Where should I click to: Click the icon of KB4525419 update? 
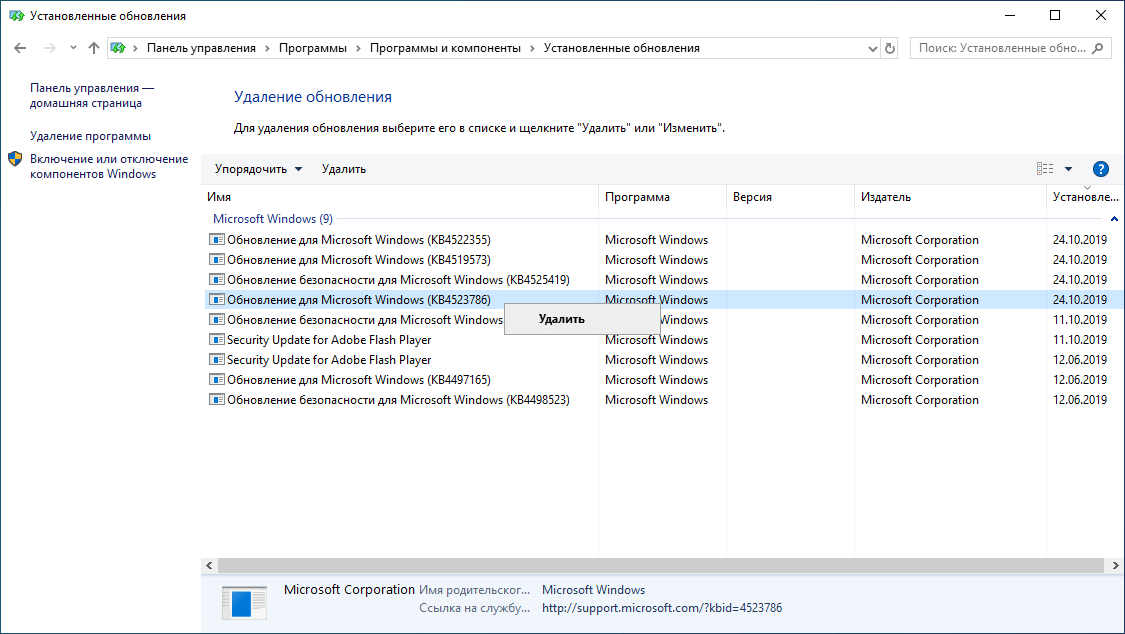217,280
